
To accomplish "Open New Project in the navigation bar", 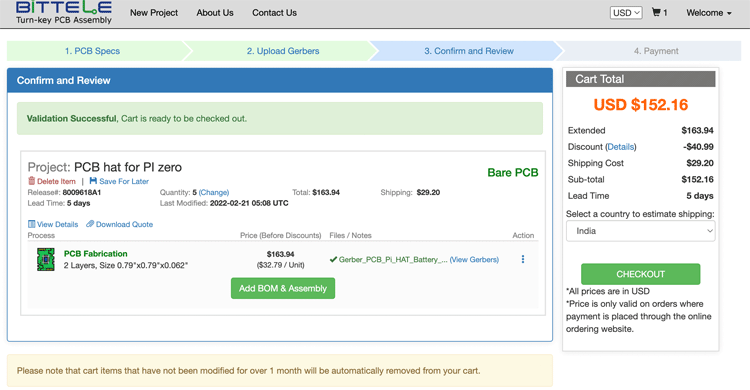I will coord(154,13).
